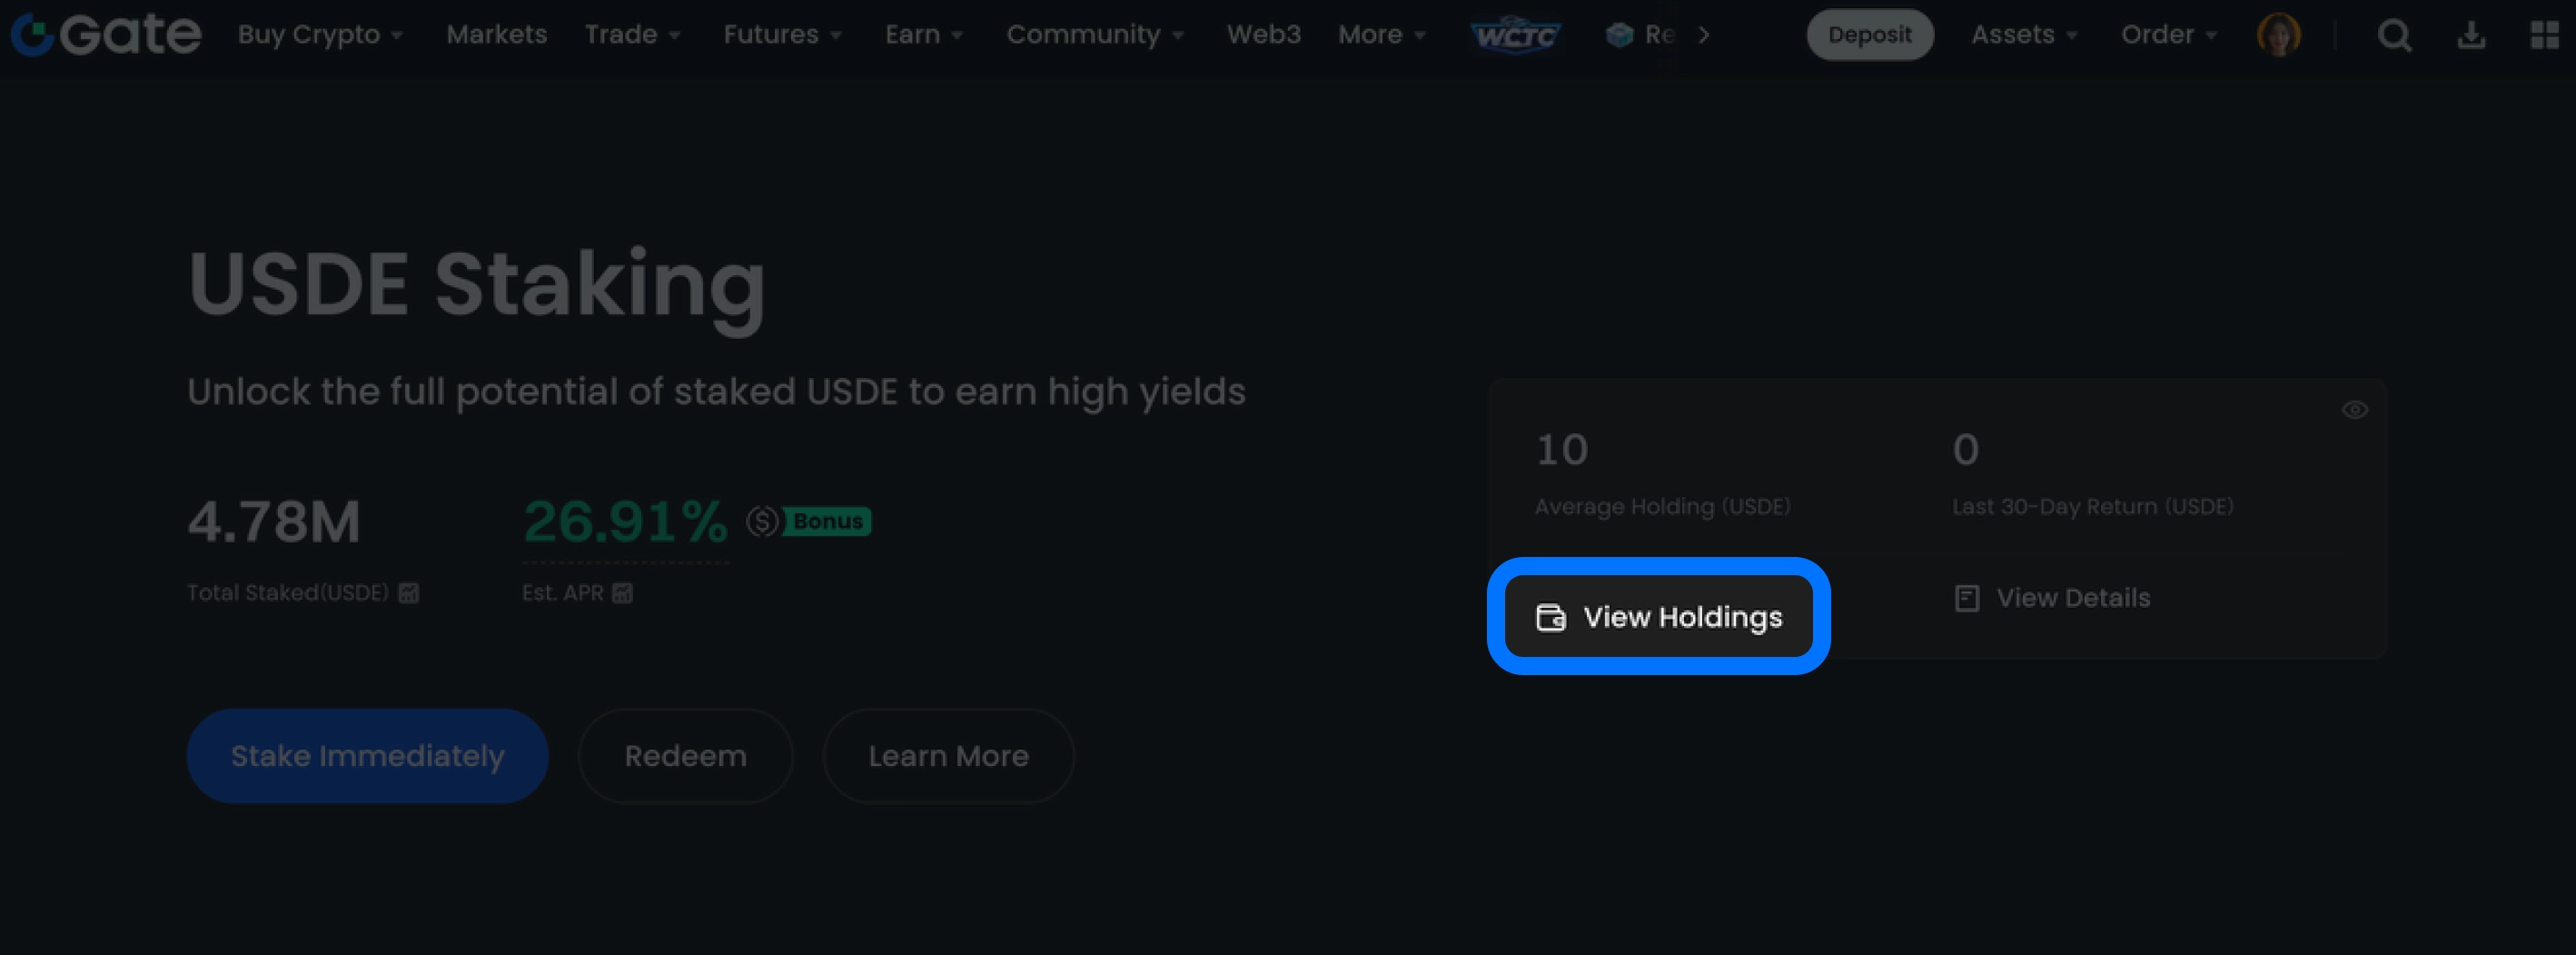2576x955 pixels.
Task: Open the Assets dropdown
Action: point(2023,35)
